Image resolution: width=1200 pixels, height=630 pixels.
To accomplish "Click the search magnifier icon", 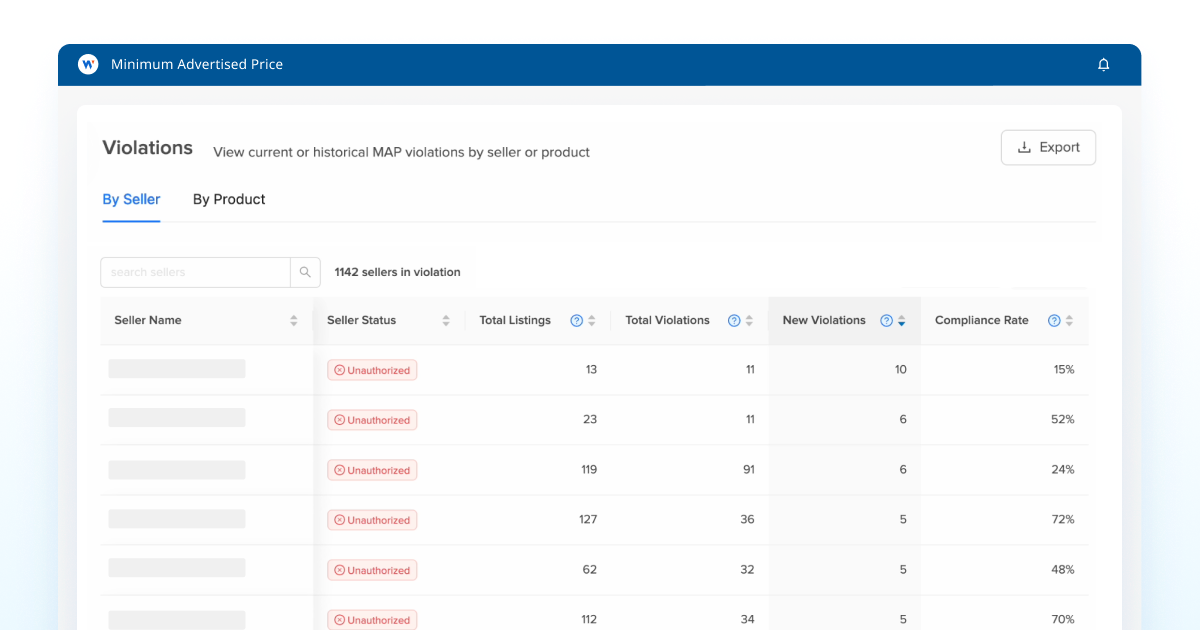I will pos(305,271).
